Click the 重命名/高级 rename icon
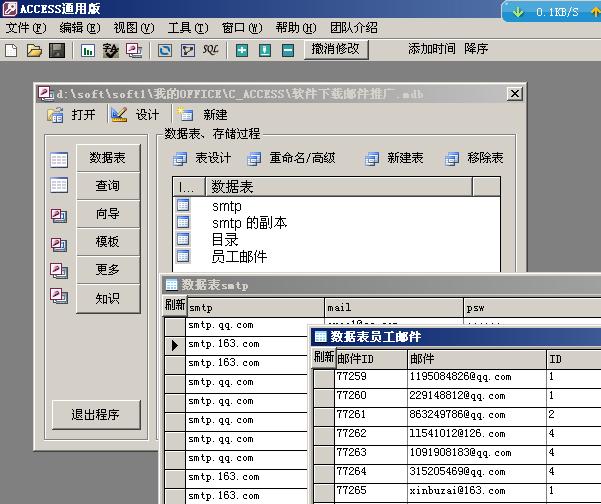The image size is (601, 504). [x=254, y=159]
